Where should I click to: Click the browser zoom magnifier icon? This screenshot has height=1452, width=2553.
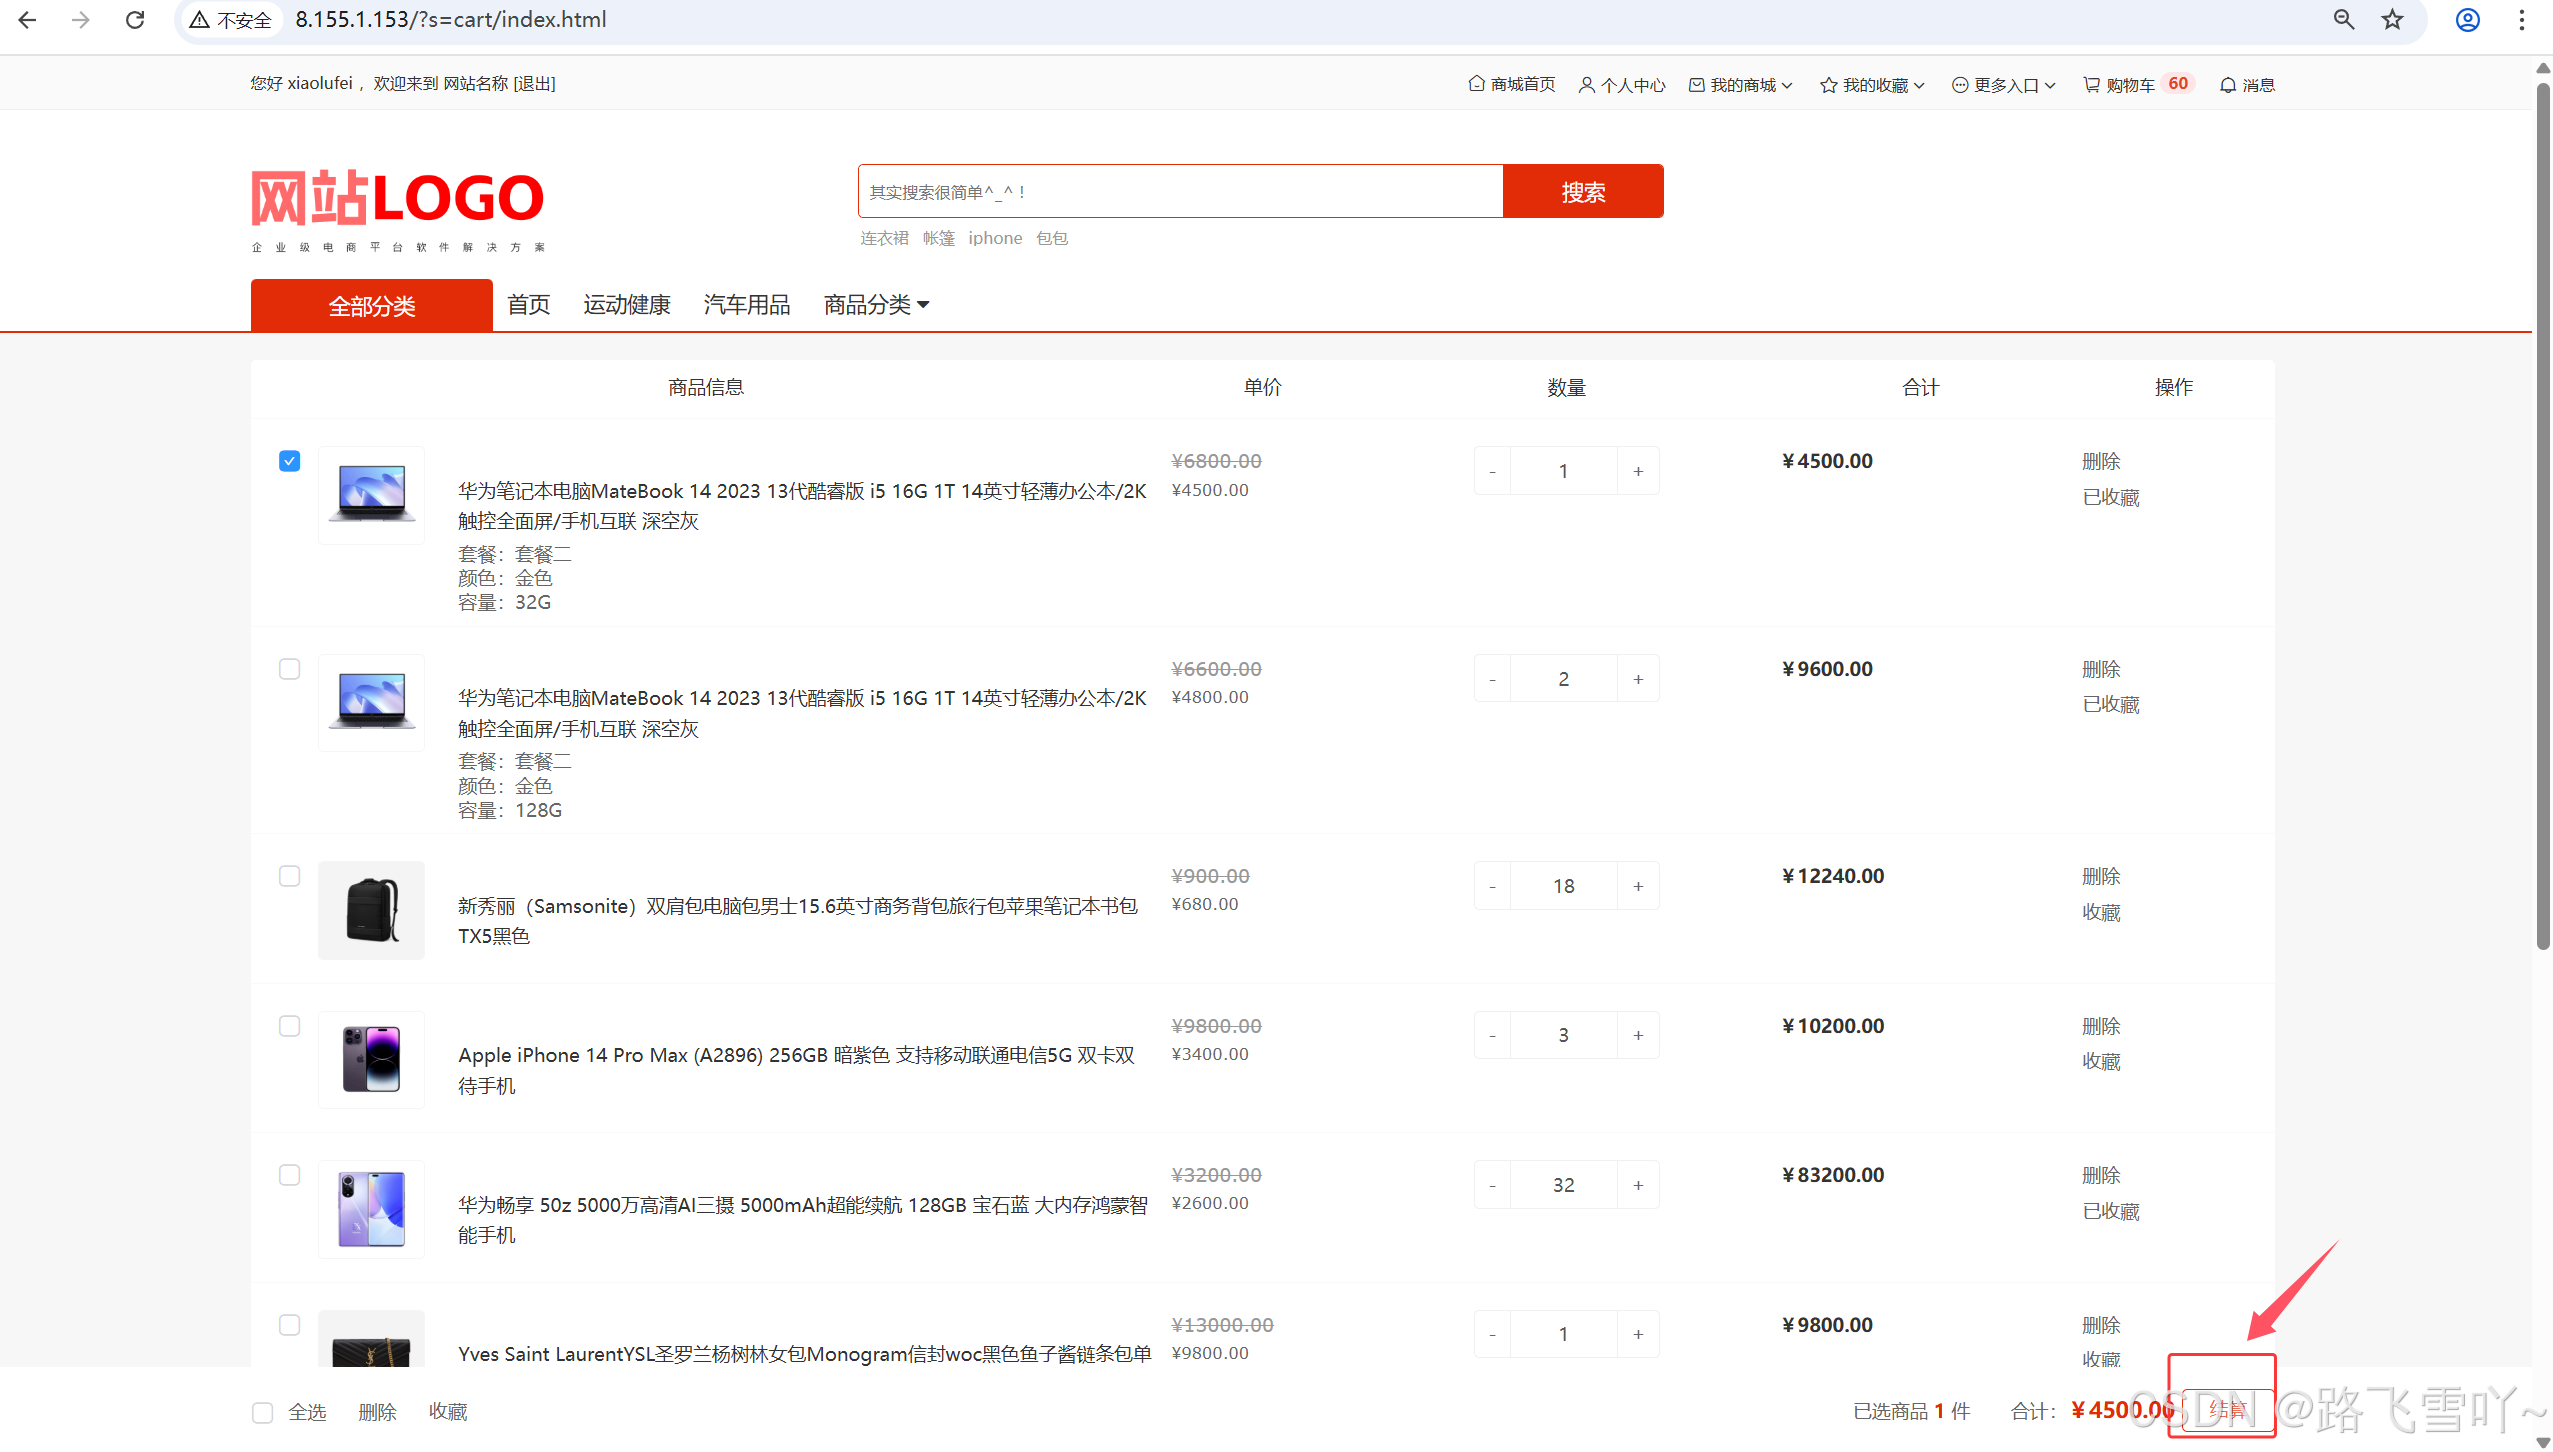click(x=2344, y=20)
